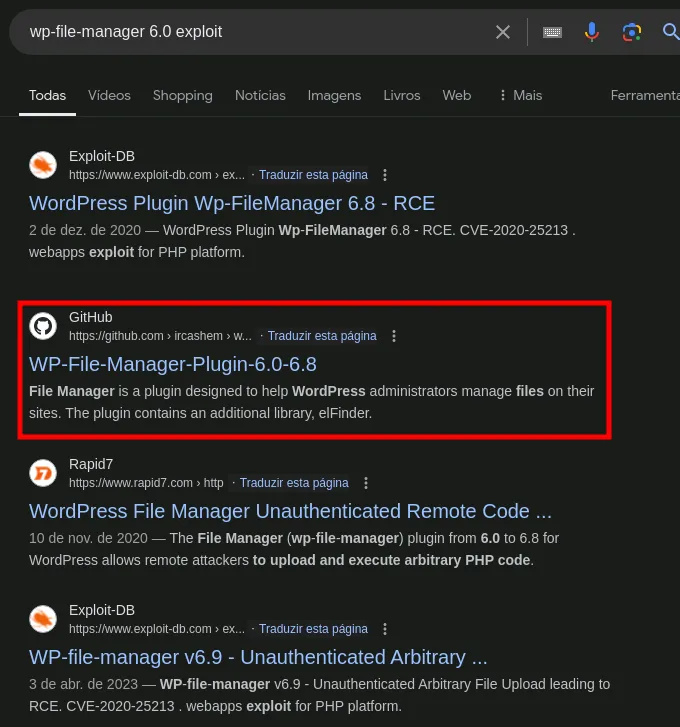Open WordPress Plugin Wp-FileManager 6.8 - RCE link
The height and width of the screenshot is (727, 680).
tap(232, 203)
